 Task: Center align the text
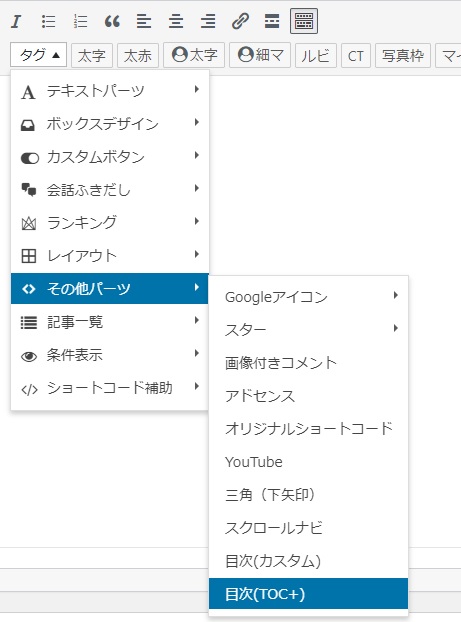point(176,21)
